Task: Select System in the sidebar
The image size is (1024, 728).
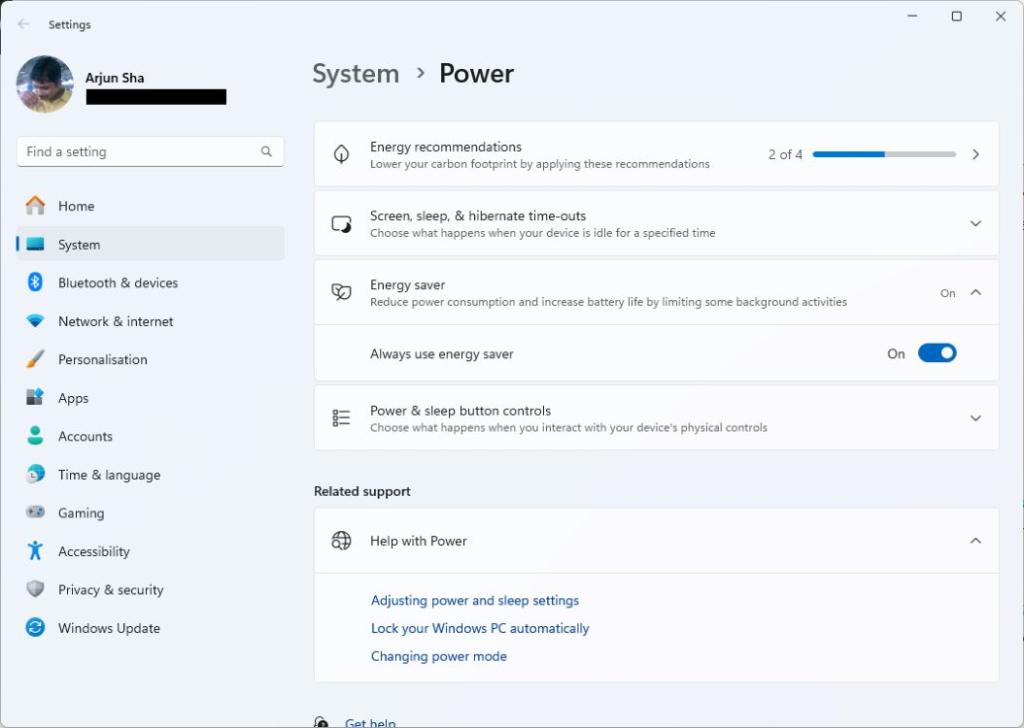Action: point(151,244)
